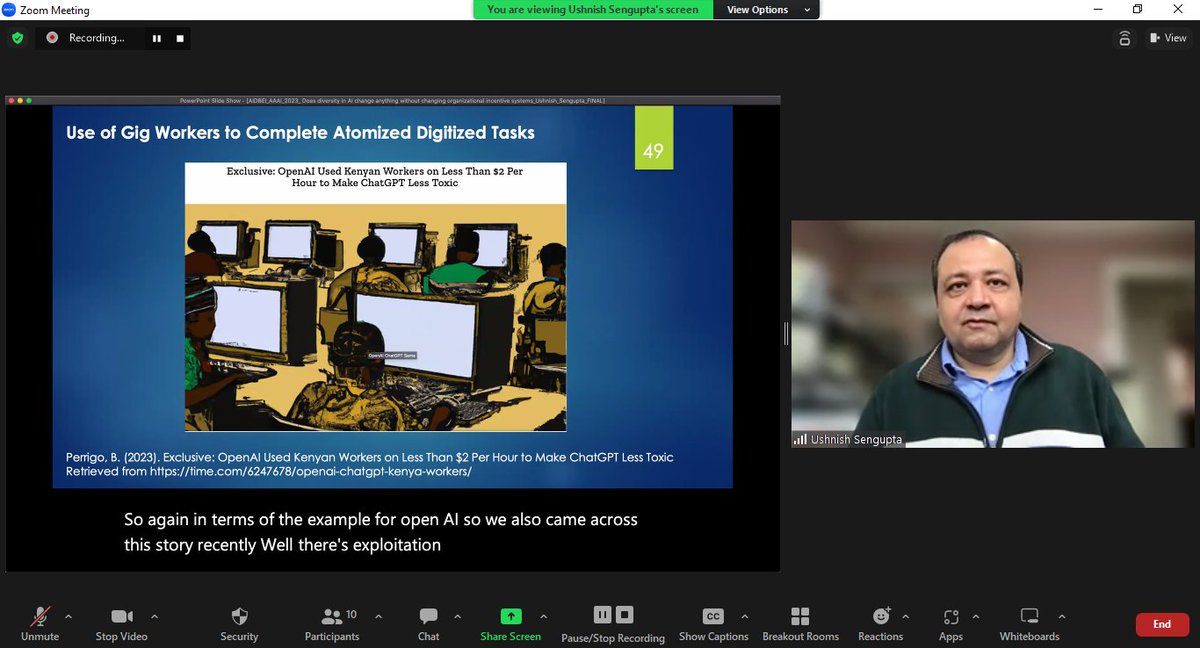Screen dimensions: 1200x648
Task: Maximize the Zoom Meeting window
Action: (x=1137, y=10)
